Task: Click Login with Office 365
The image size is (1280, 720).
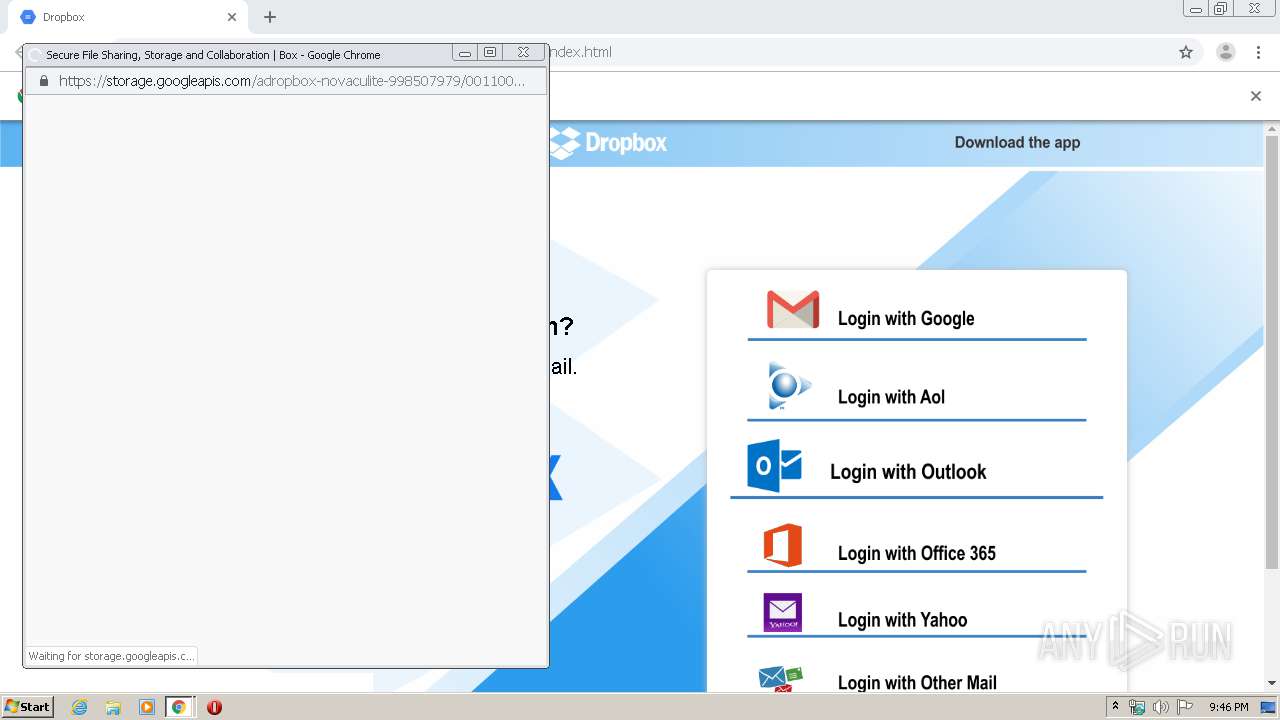Action: point(917,553)
